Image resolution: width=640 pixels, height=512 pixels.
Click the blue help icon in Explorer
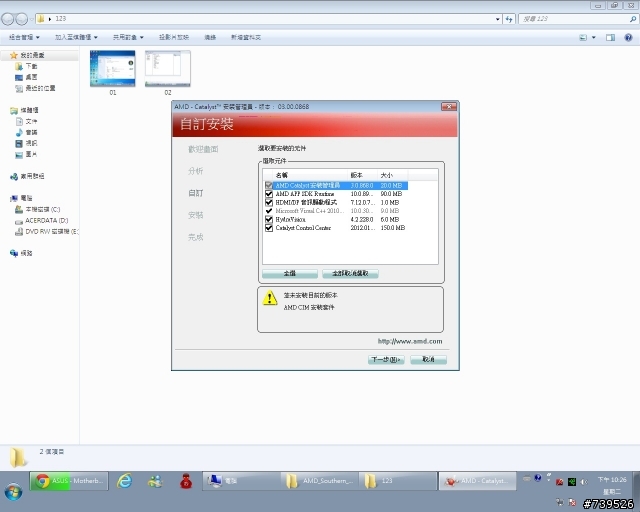[629, 38]
